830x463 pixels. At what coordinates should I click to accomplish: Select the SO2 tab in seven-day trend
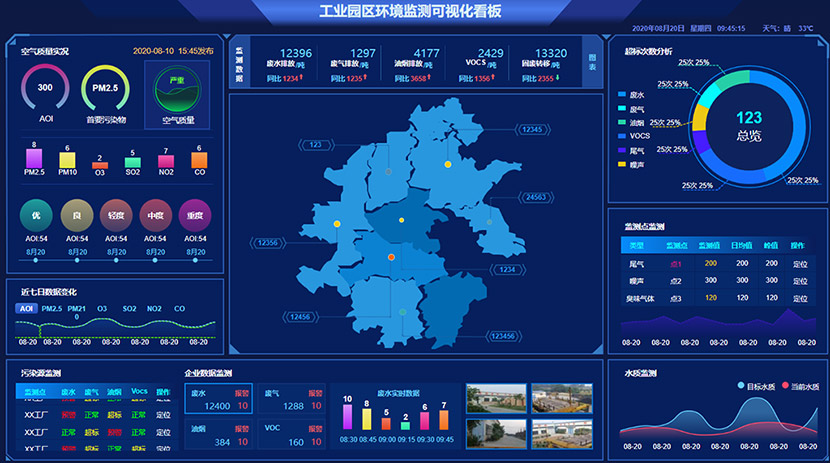[x=129, y=309]
